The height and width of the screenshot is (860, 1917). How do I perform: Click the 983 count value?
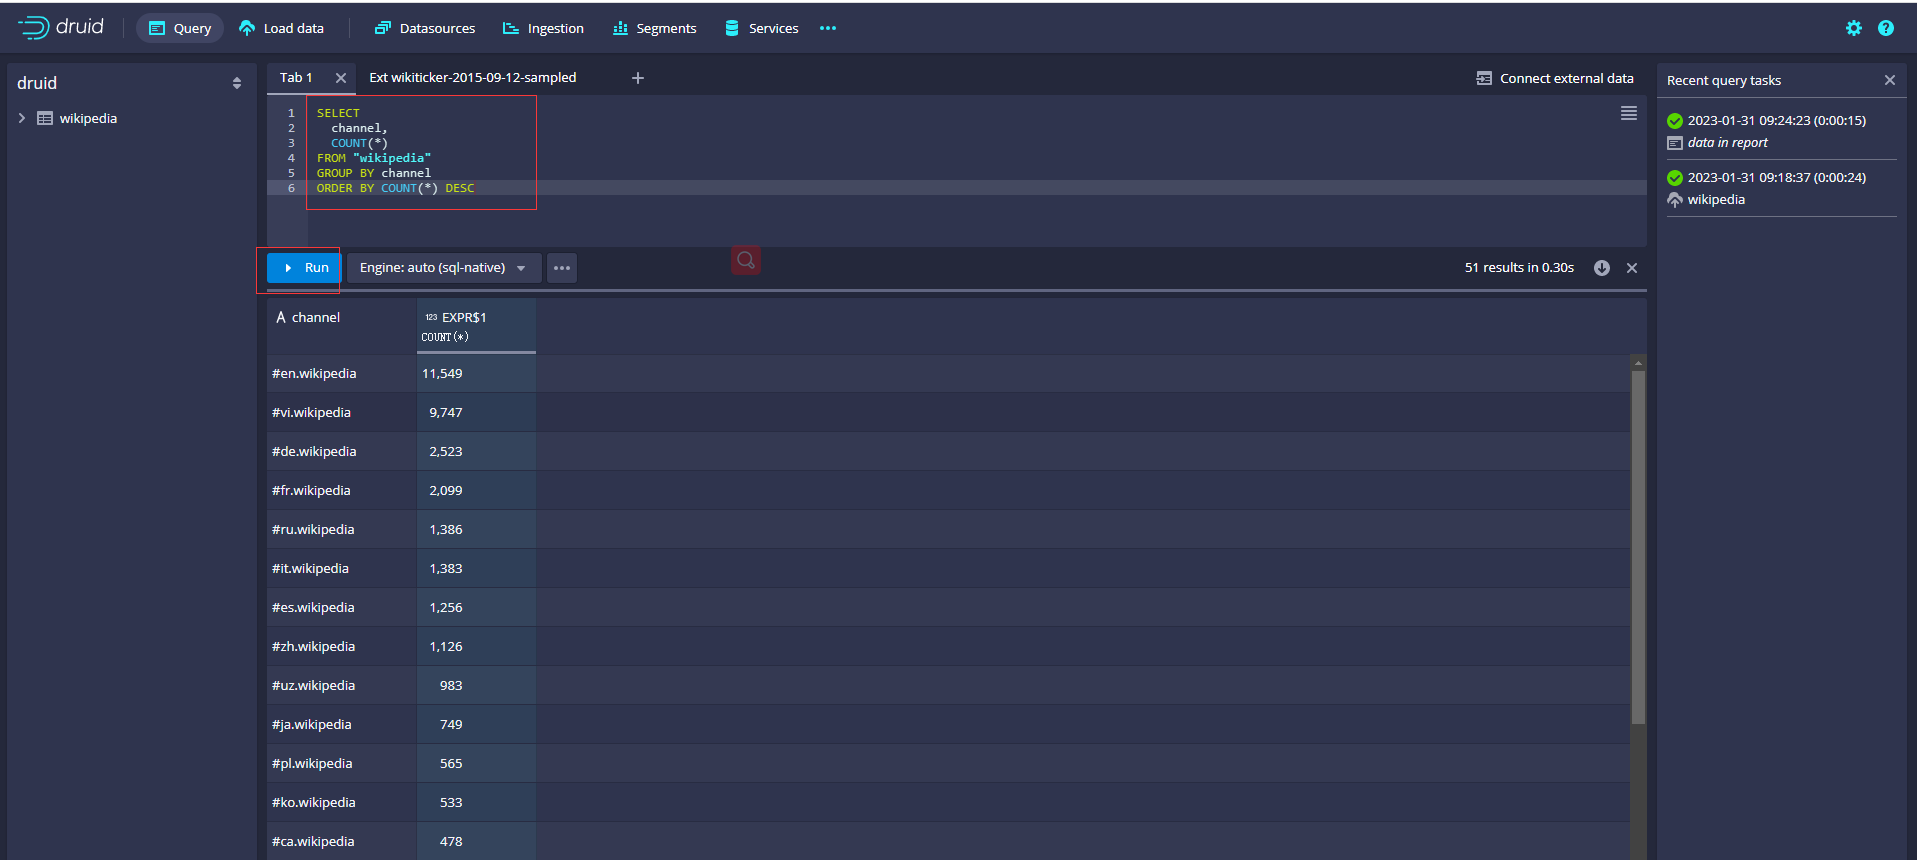click(x=451, y=685)
